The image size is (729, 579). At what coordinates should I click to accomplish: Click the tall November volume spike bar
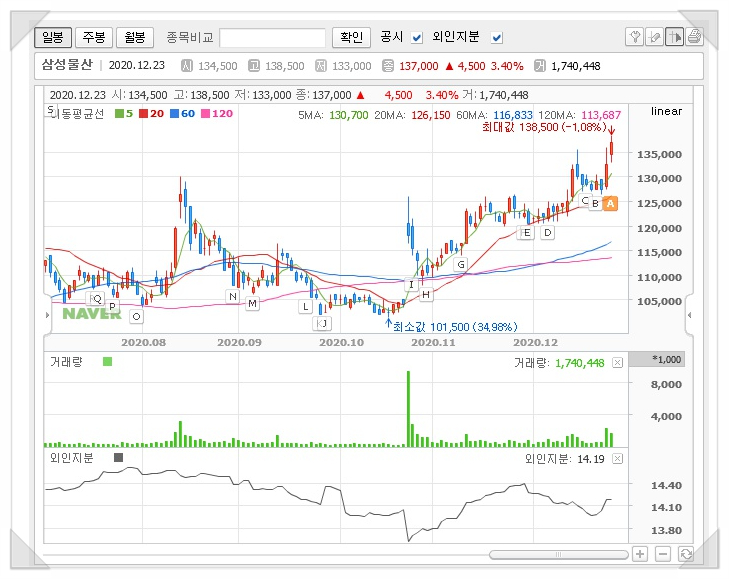point(409,409)
